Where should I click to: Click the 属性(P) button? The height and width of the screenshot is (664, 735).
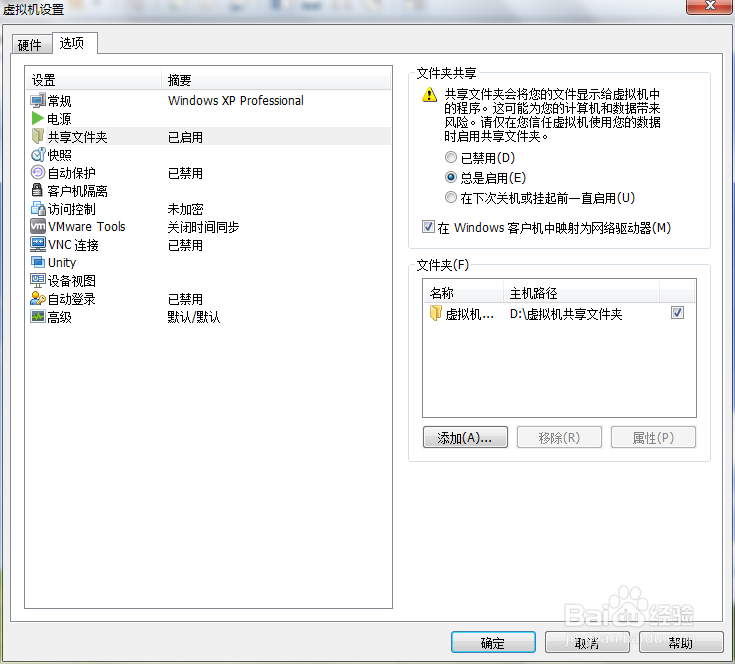click(653, 437)
